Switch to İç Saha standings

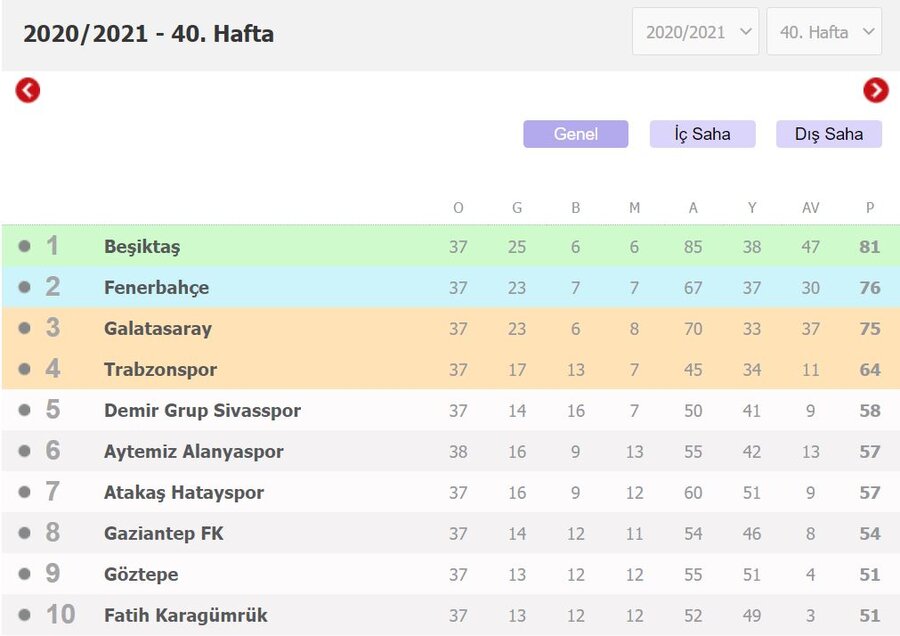703,134
